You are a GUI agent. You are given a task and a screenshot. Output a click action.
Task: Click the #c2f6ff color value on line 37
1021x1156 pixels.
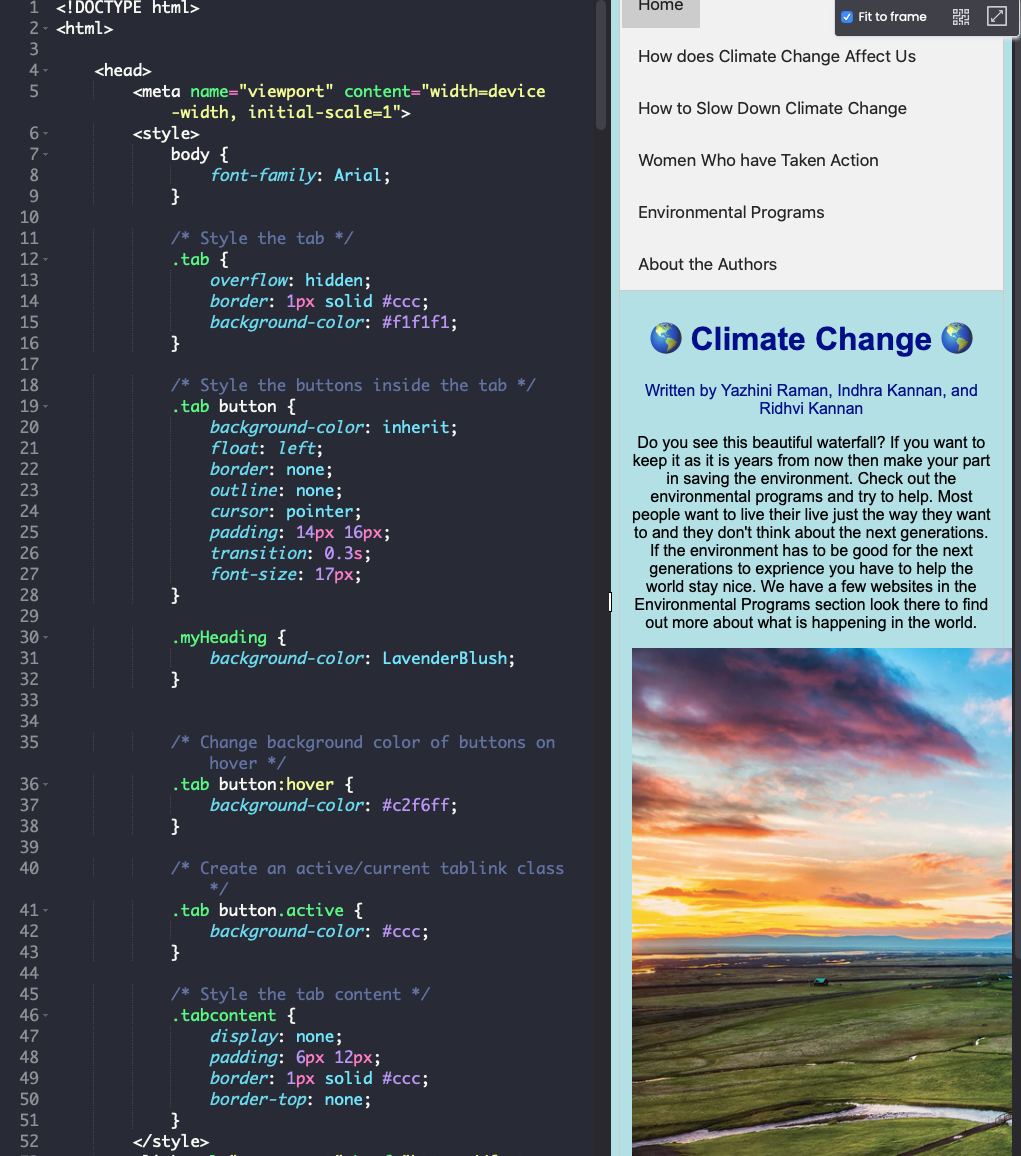415,806
